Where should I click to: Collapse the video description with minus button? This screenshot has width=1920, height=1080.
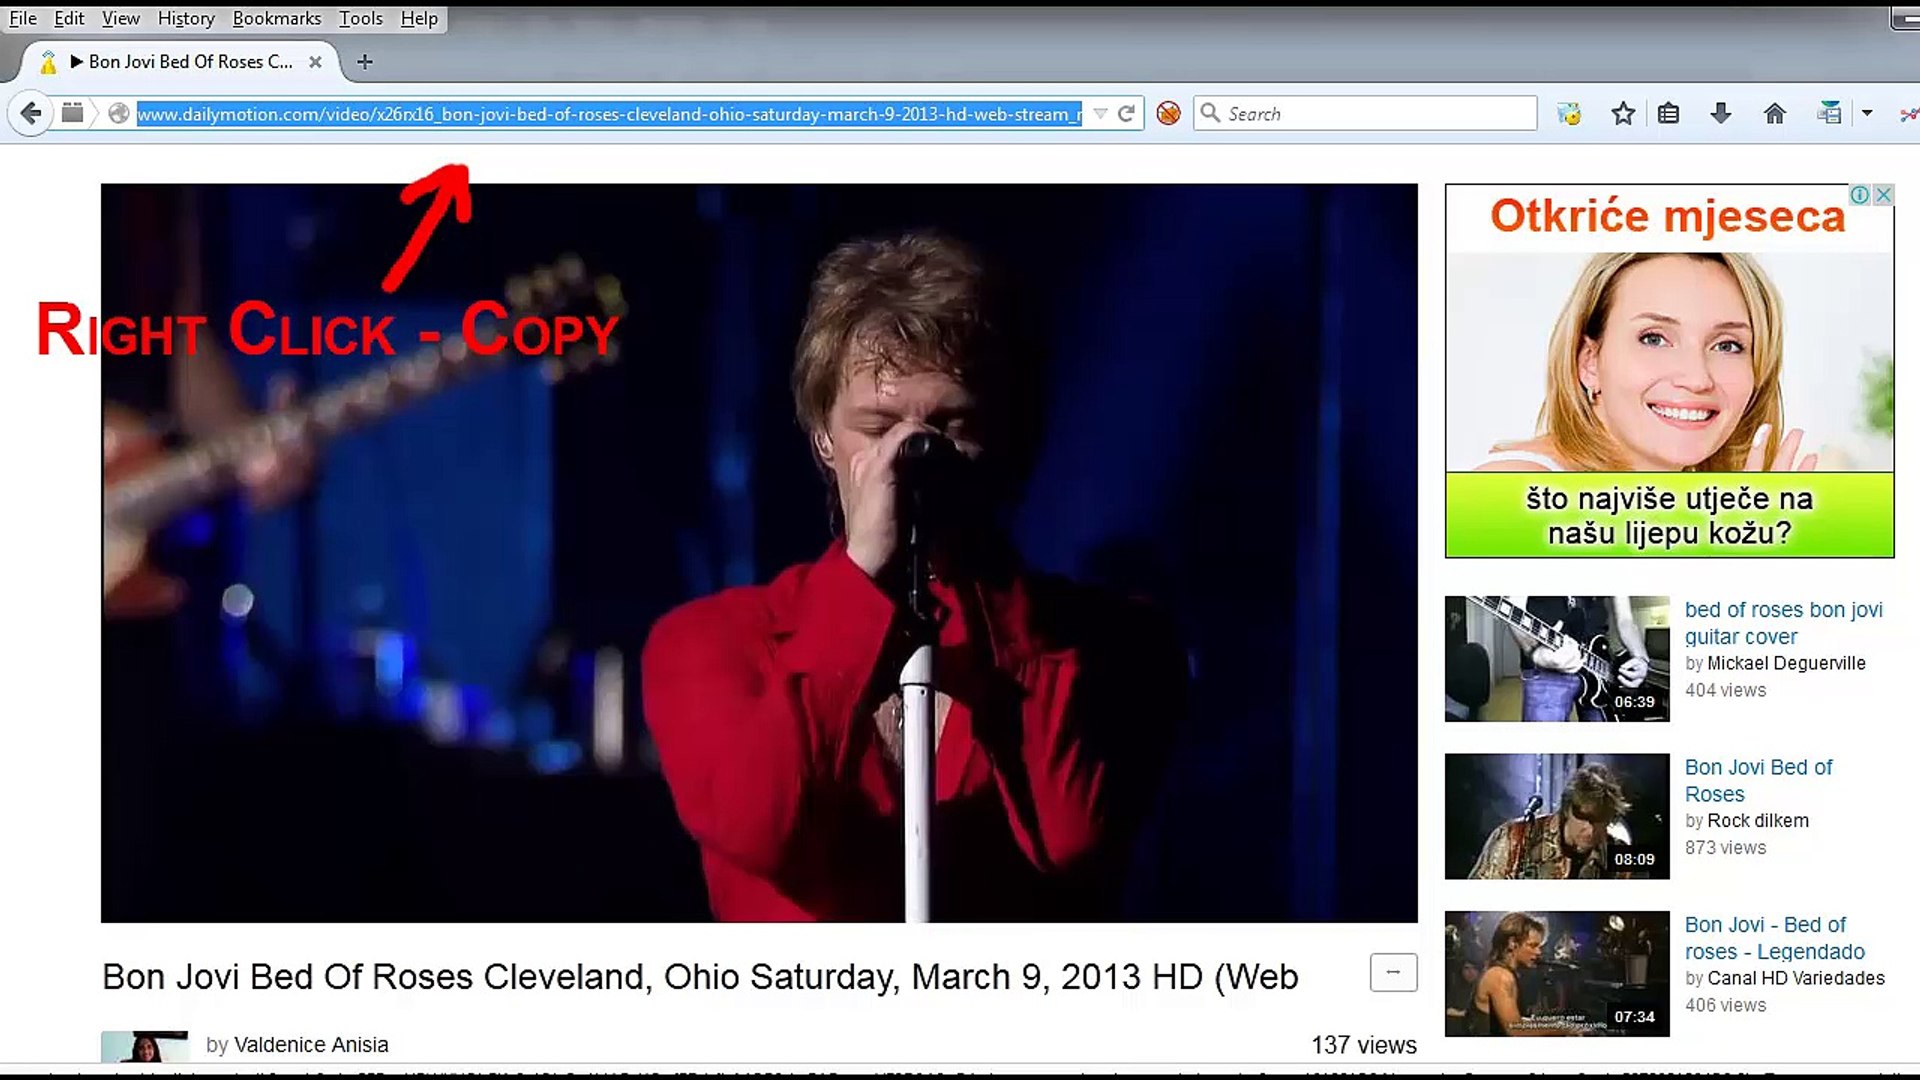pyautogui.click(x=1393, y=972)
